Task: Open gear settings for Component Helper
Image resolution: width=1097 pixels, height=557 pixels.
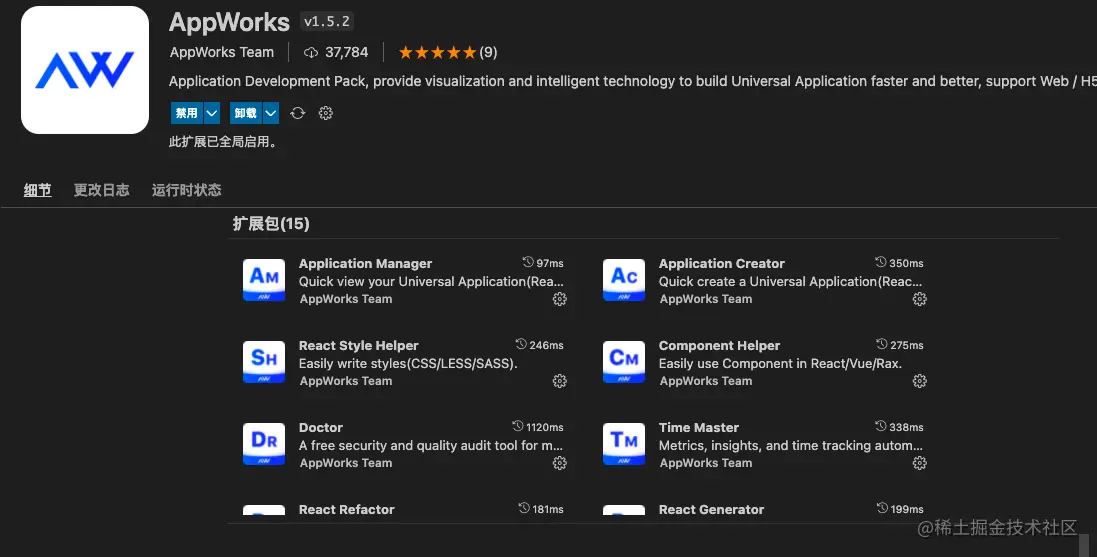Action: [x=919, y=381]
